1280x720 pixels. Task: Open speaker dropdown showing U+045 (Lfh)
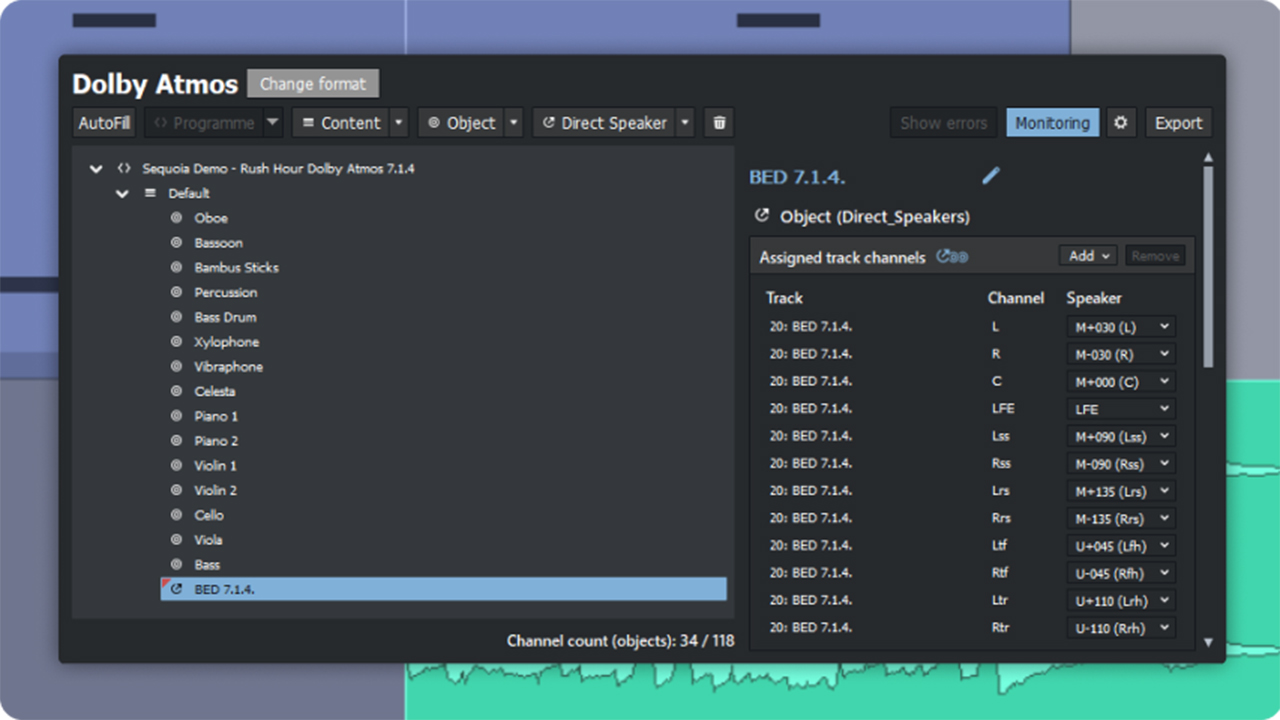click(1121, 546)
